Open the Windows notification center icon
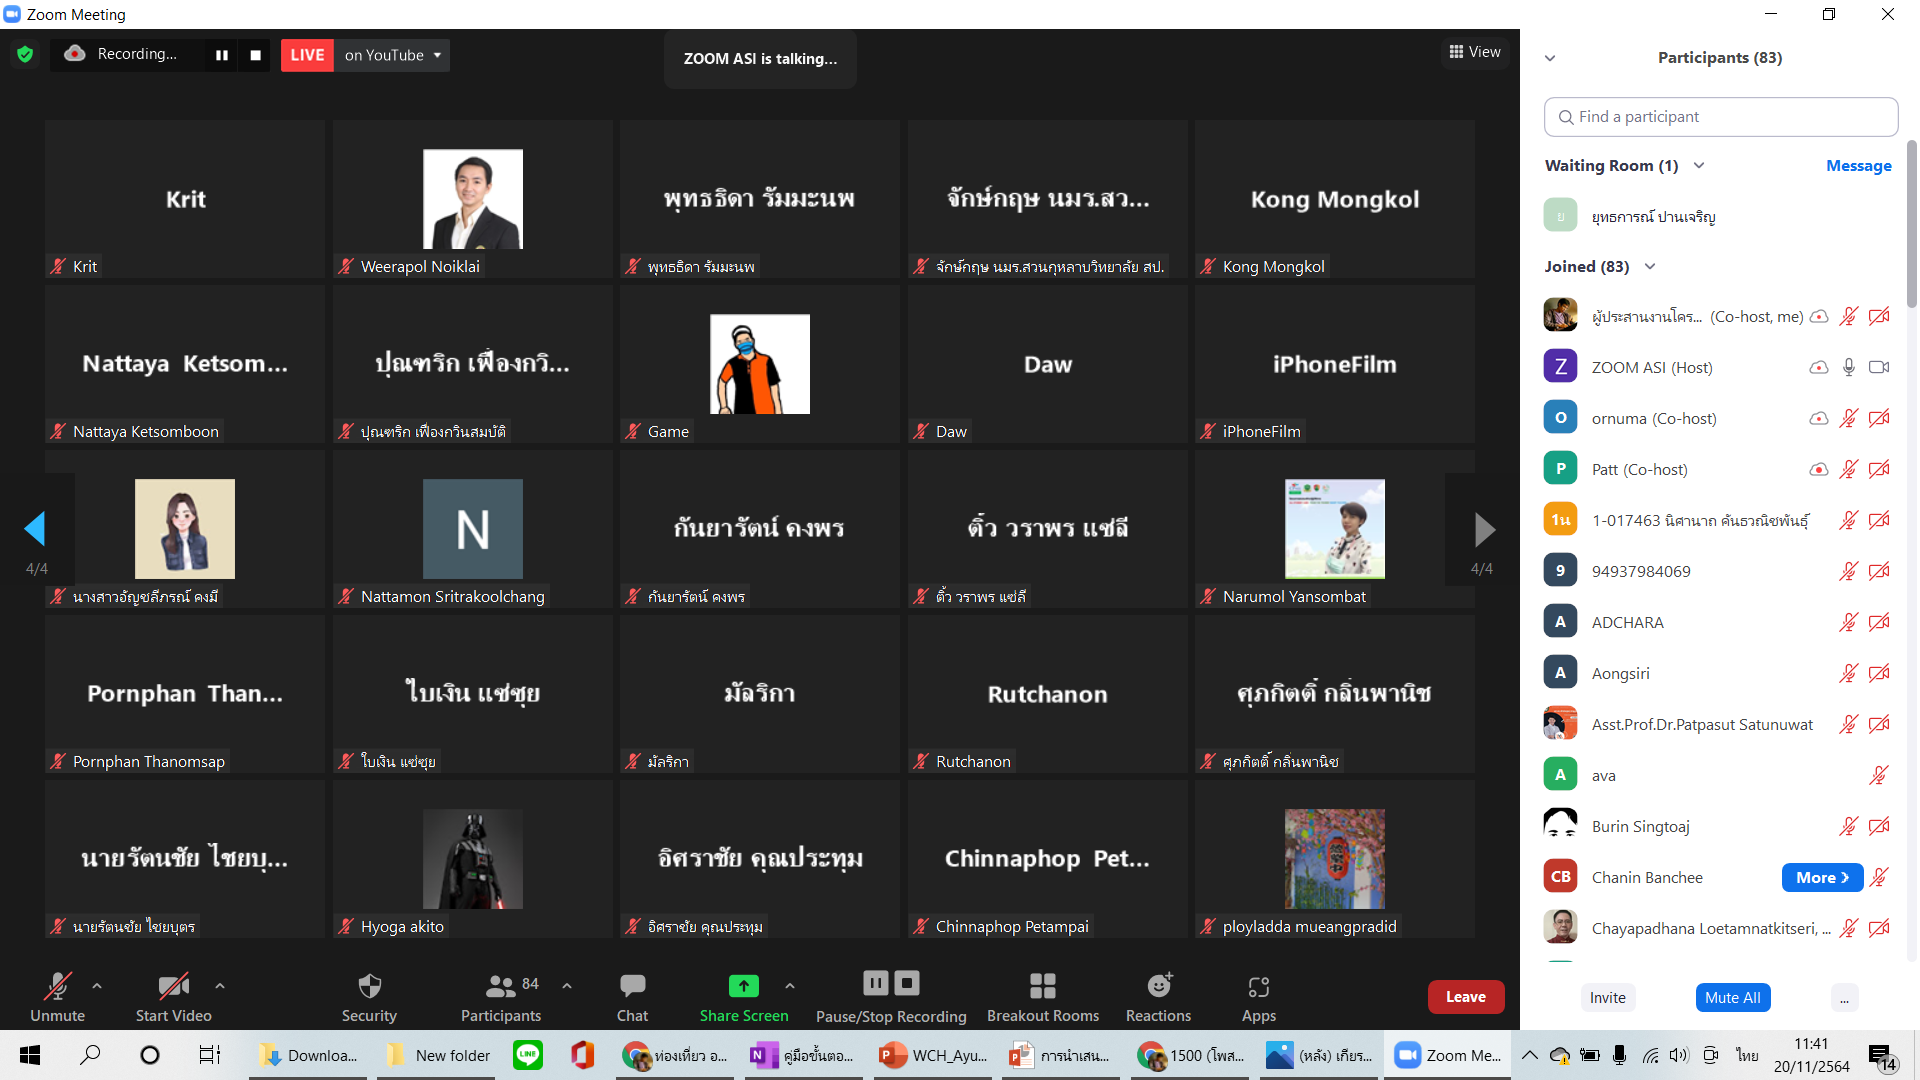The width and height of the screenshot is (1920, 1080). pos(1882,1056)
